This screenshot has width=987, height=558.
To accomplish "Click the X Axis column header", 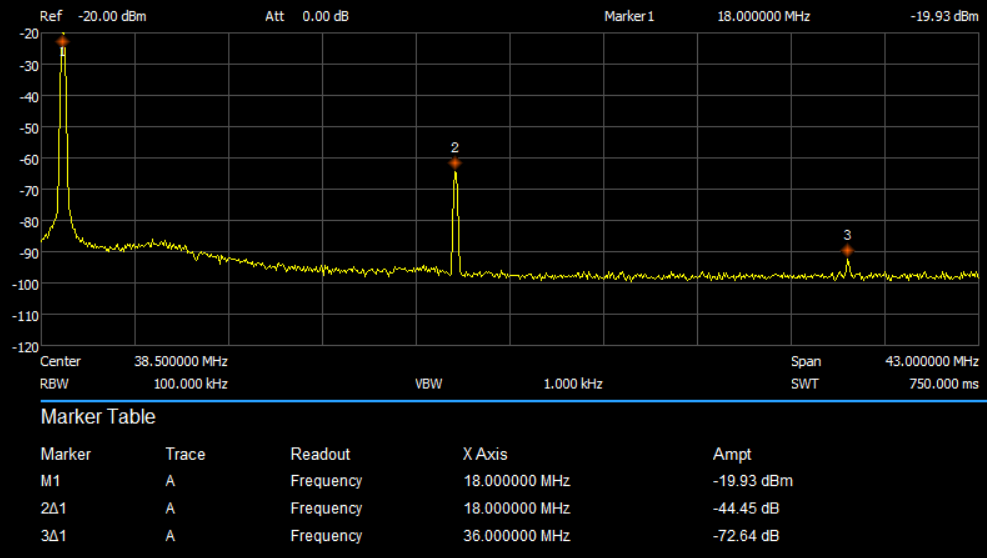I will (485, 454).
